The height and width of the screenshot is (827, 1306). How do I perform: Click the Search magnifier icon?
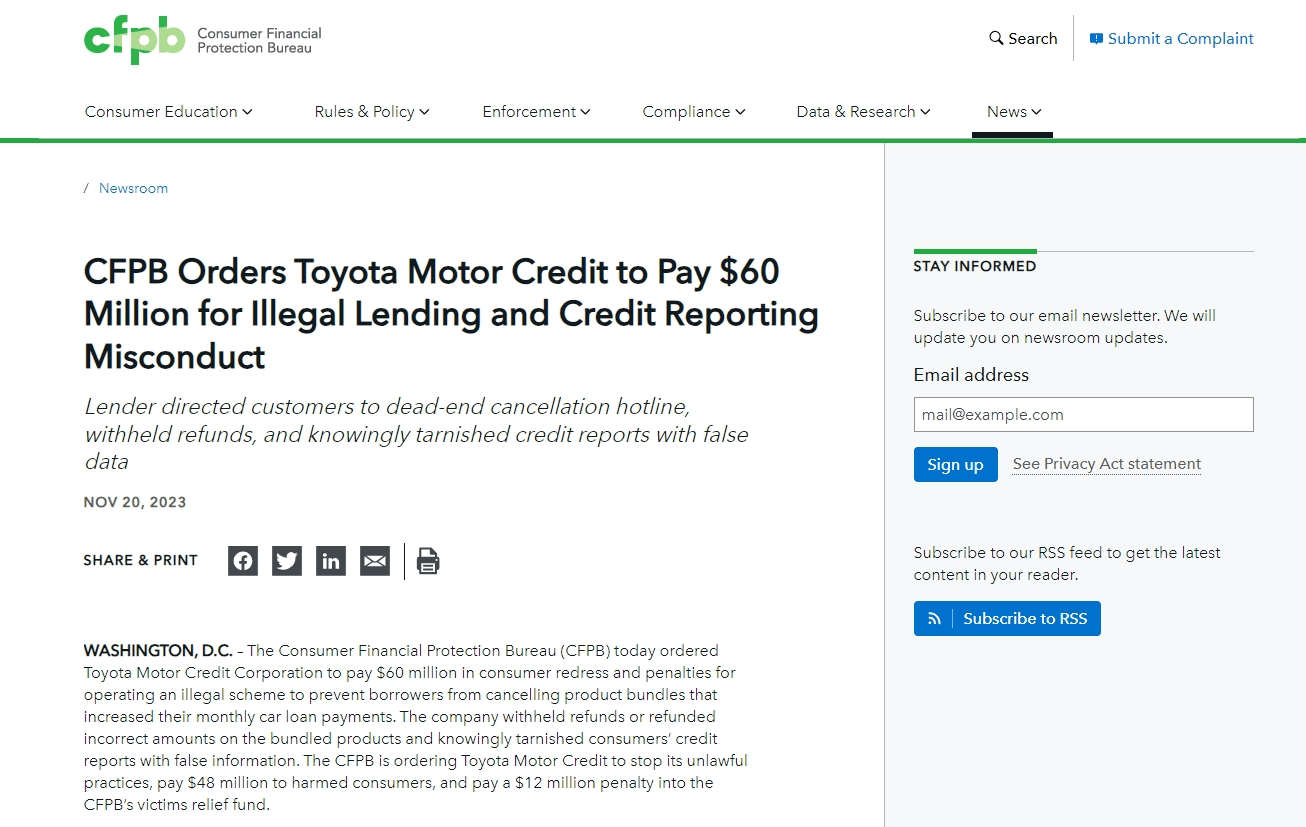(x=996, y=38)
